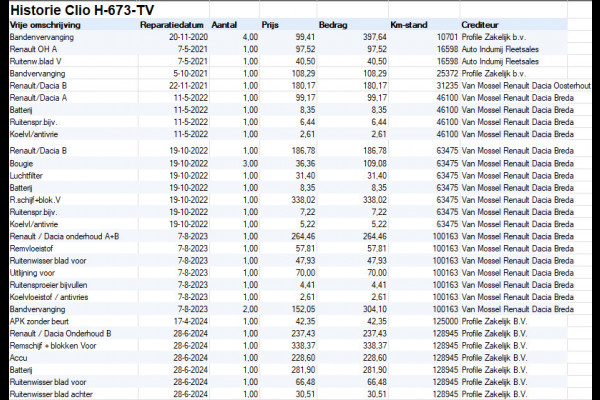Select the Van Mossel Renault Dacia Oosterhout cell
This screenshot has height=400, width=600.
tap(526, 86)
